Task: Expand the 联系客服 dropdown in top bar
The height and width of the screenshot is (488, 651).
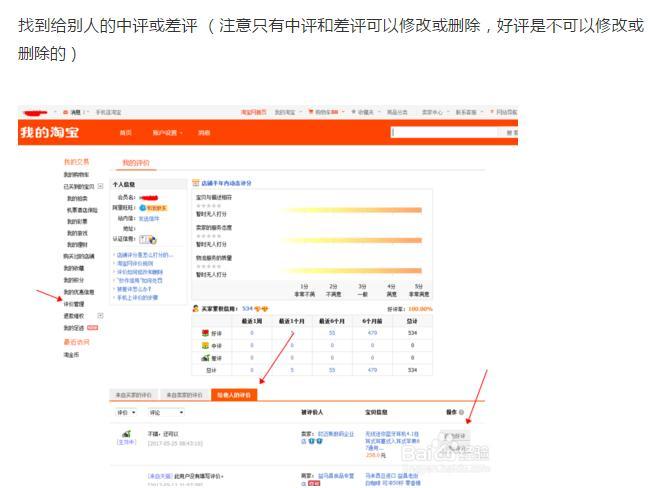Action: pyautogui.click(x=469, y=112)
